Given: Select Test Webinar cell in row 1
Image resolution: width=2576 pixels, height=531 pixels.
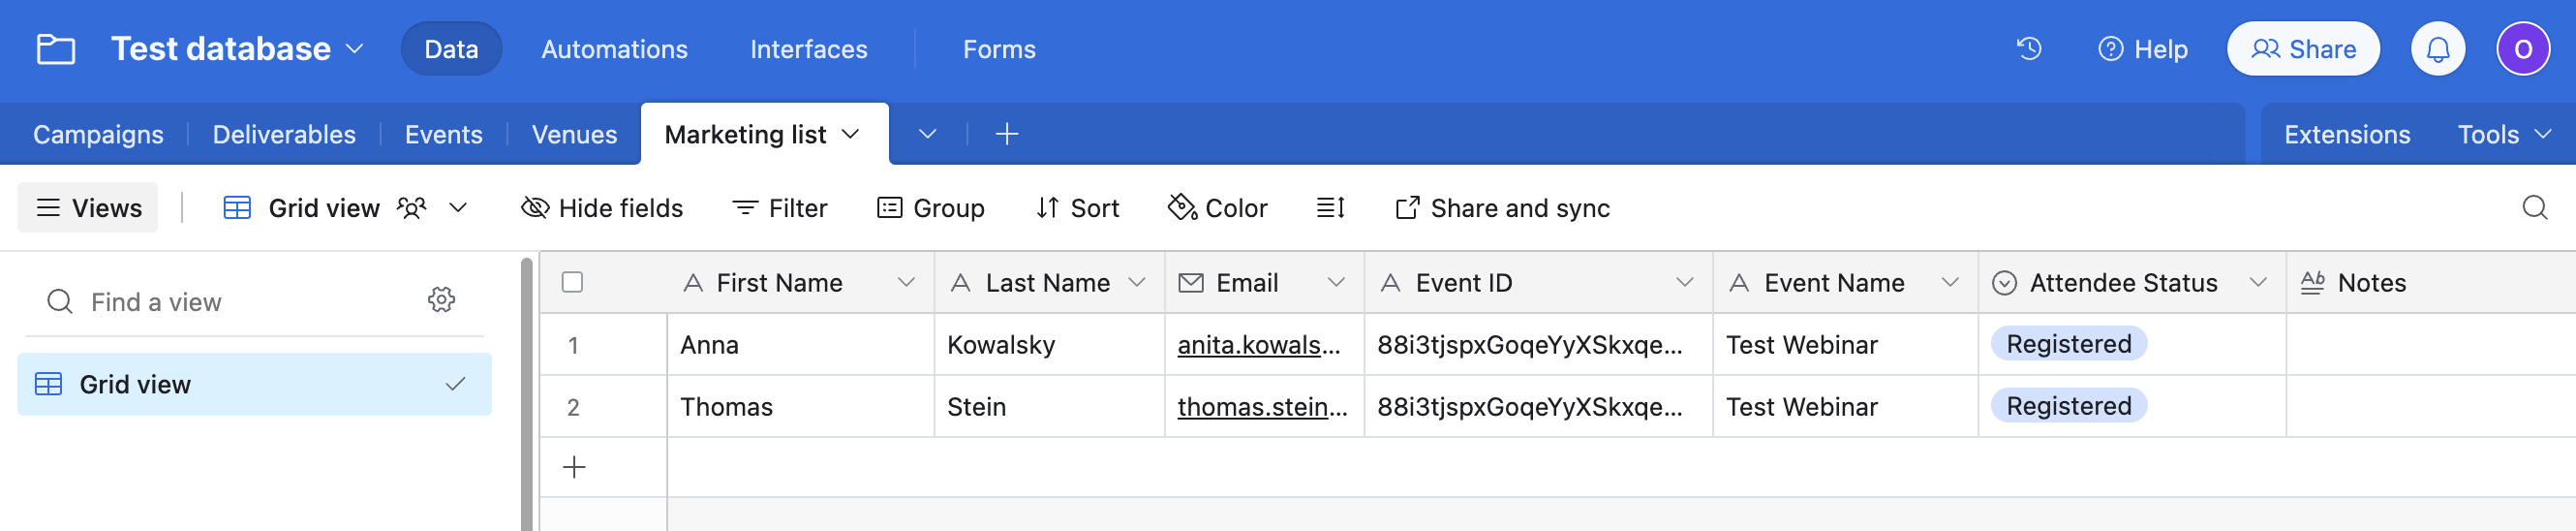Looking at the screenshot, I should (x=1845, y=345).
